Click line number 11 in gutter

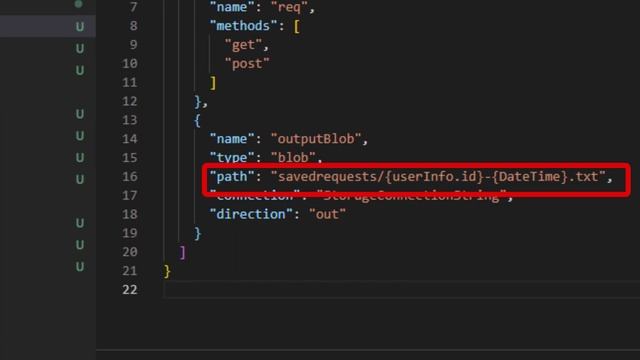130,82
